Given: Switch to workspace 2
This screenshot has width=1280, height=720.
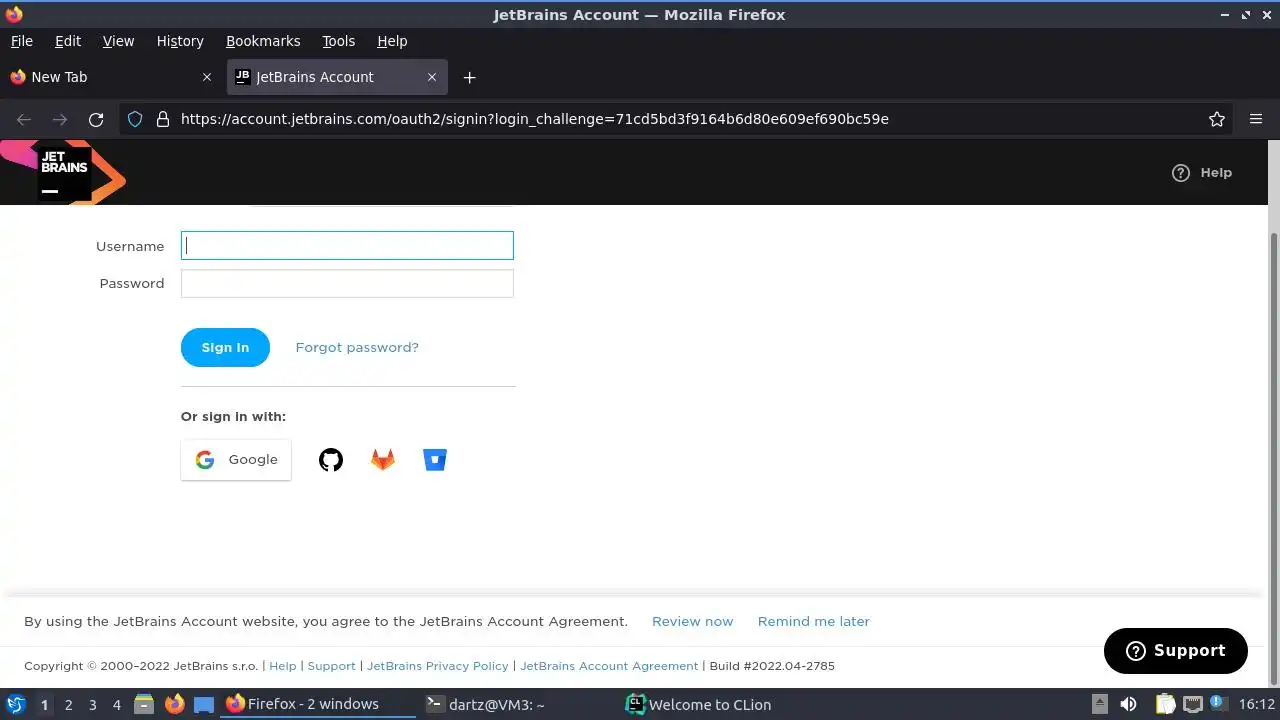Looking at the screenshot, I should coord(68,705).
